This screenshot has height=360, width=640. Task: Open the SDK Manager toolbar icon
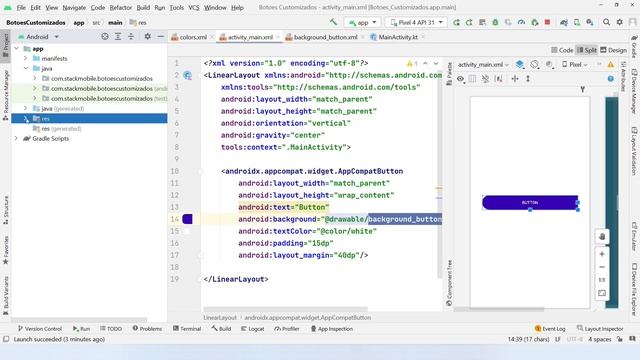590,22
